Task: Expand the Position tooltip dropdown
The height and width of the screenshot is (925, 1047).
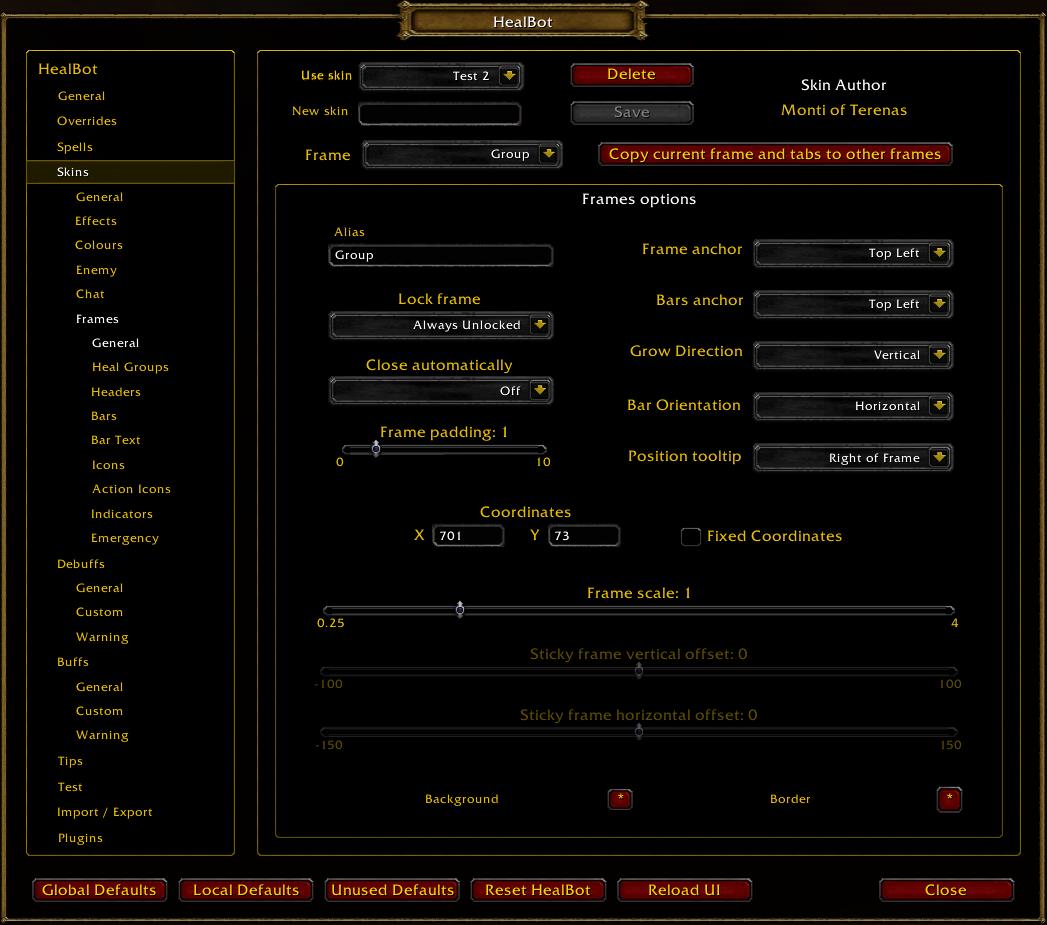Action: tap(938, 458)
